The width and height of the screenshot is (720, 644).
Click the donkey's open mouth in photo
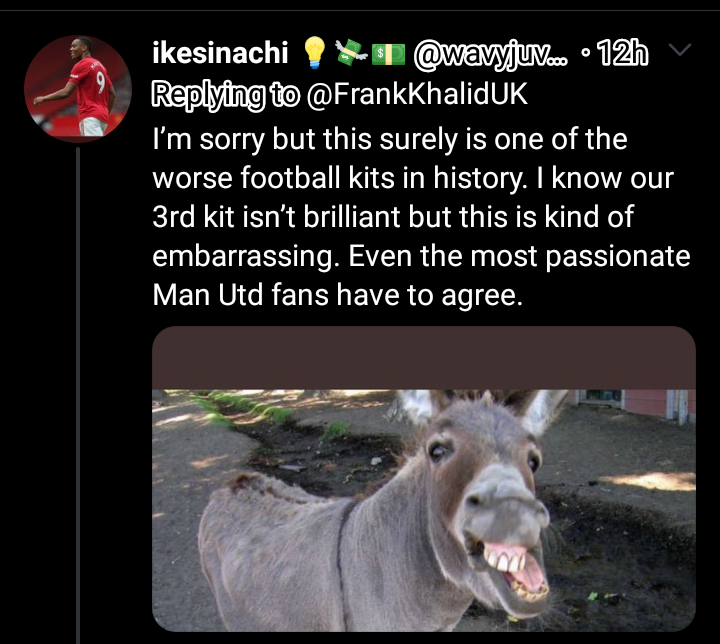point(517,571)
